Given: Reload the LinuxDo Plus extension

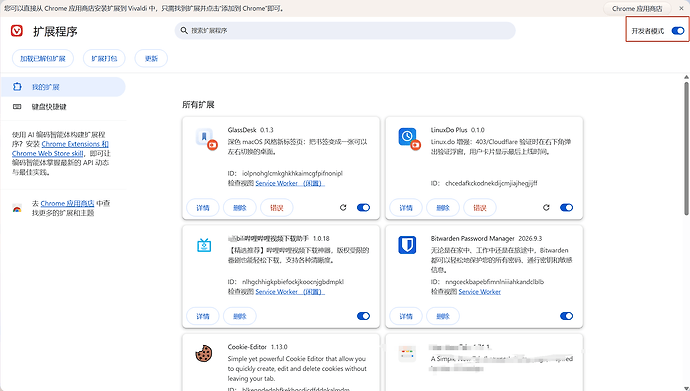Looking at the screenshot, I should point(546,208).
